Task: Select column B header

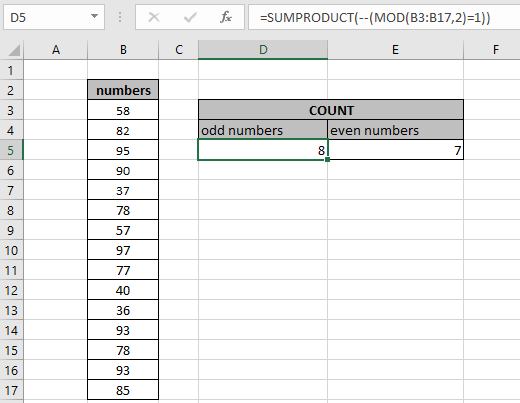Action: point(123,50)
